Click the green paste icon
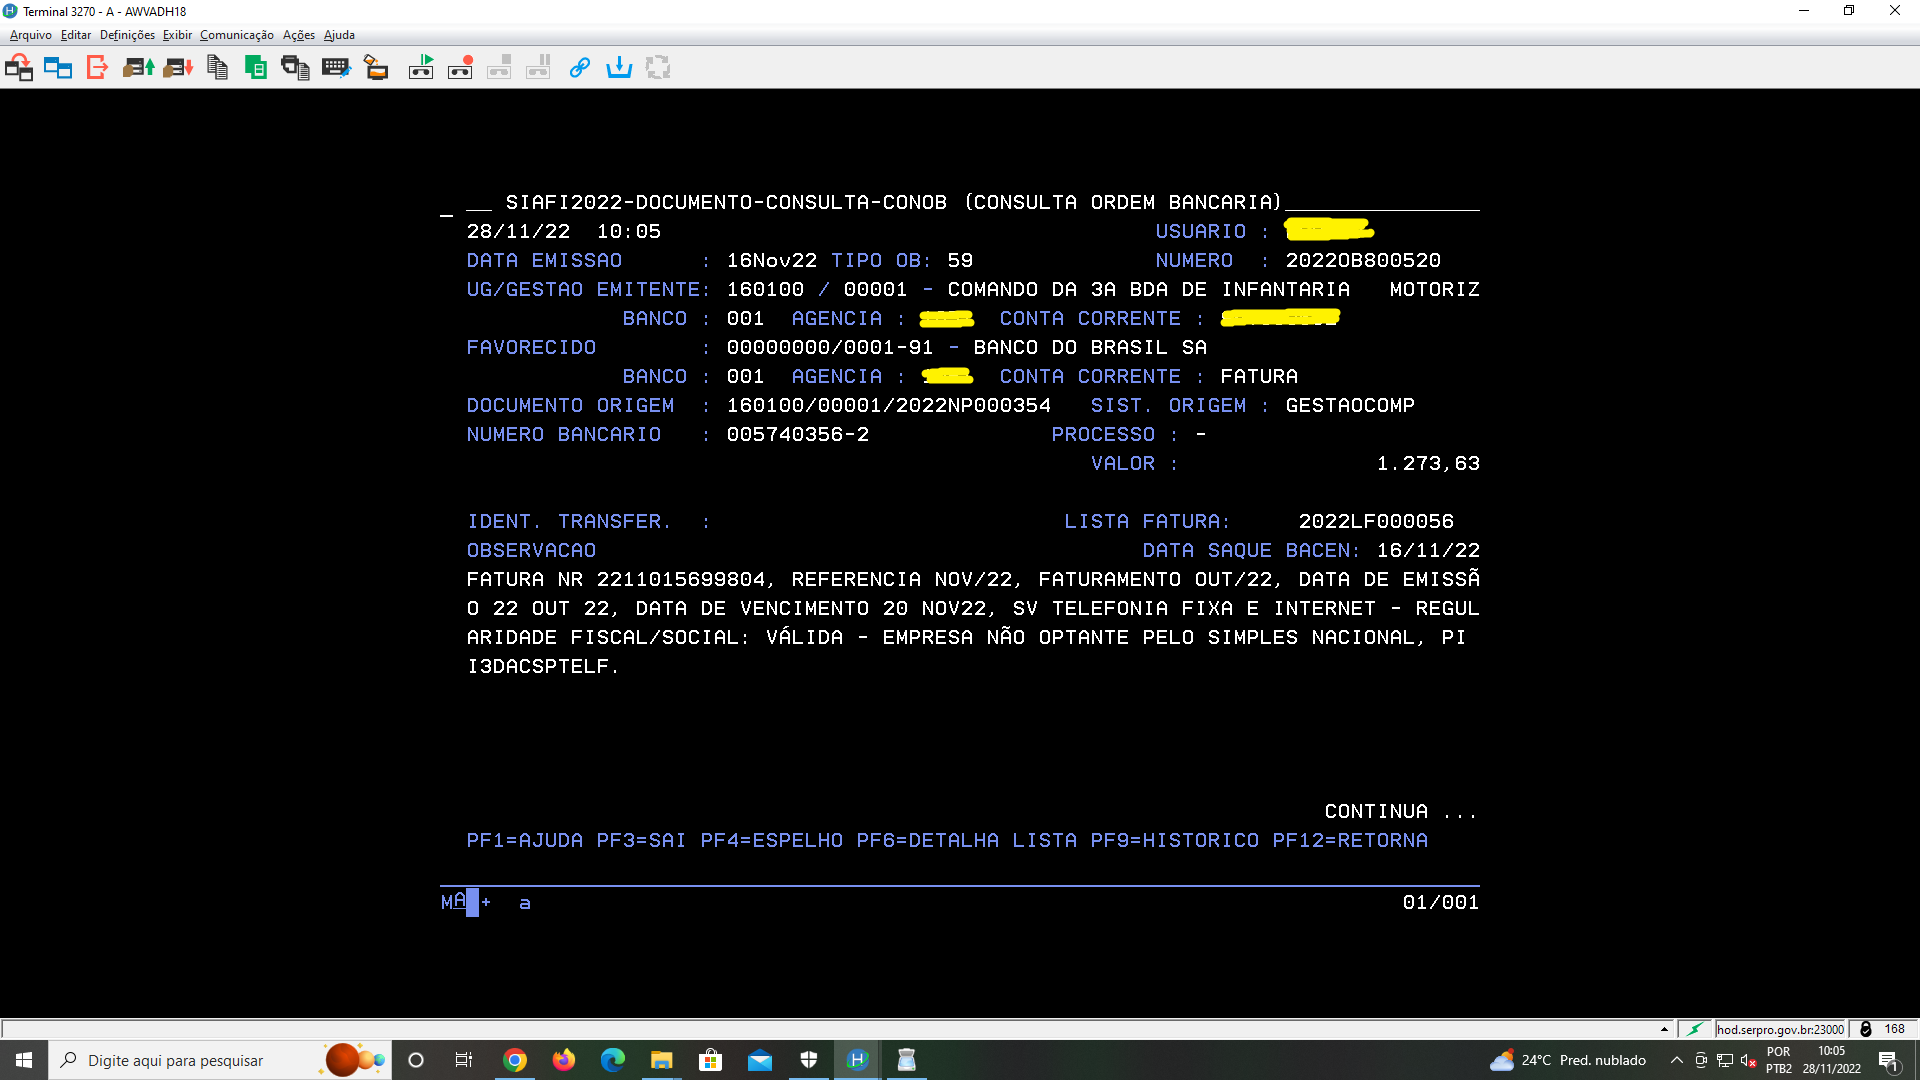The height and width of the screenshot is (1080, 1920). [256, 68]
